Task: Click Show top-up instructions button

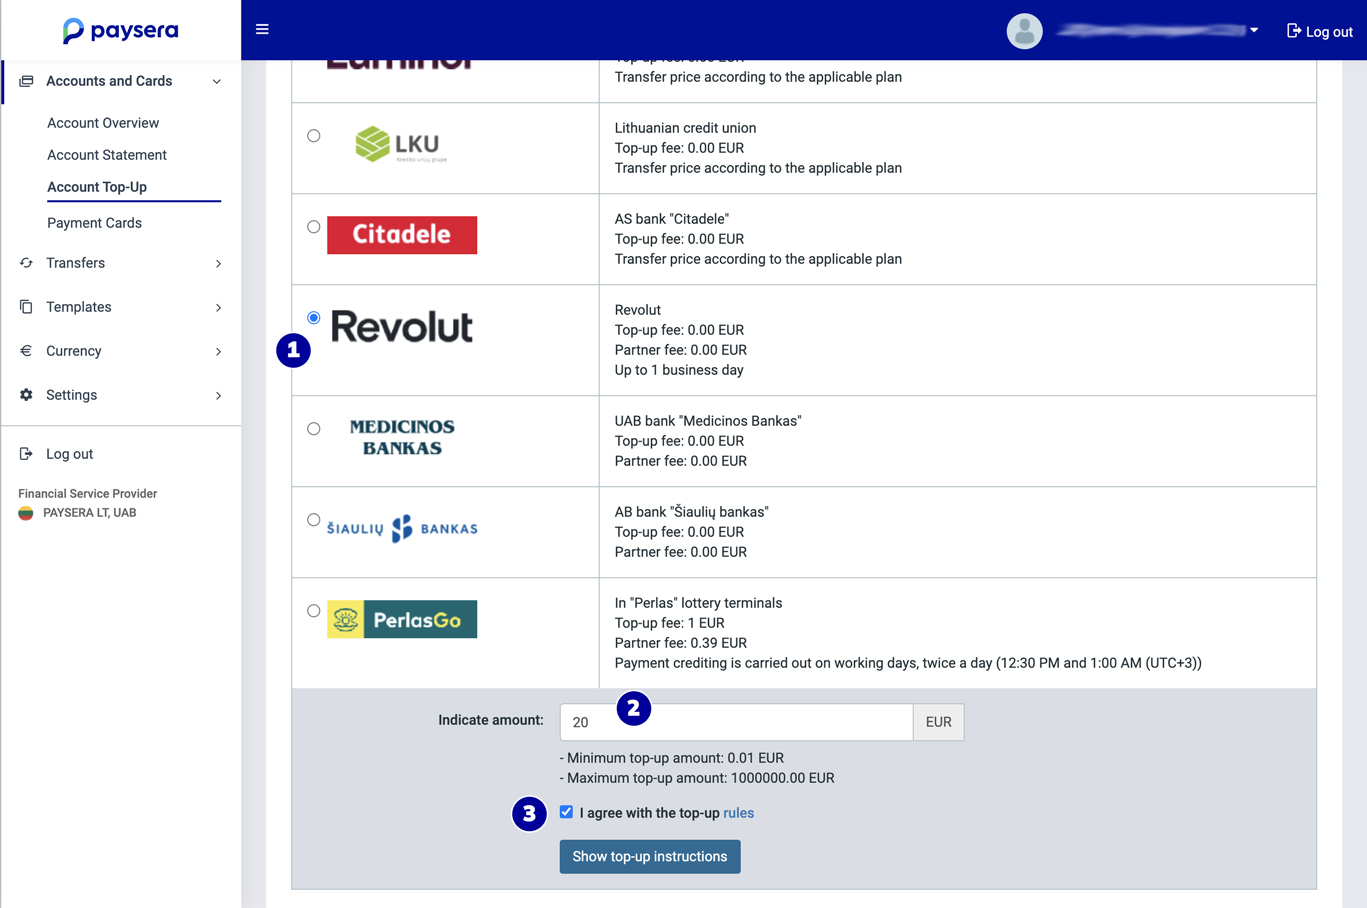Action: (x=650, y=857)
